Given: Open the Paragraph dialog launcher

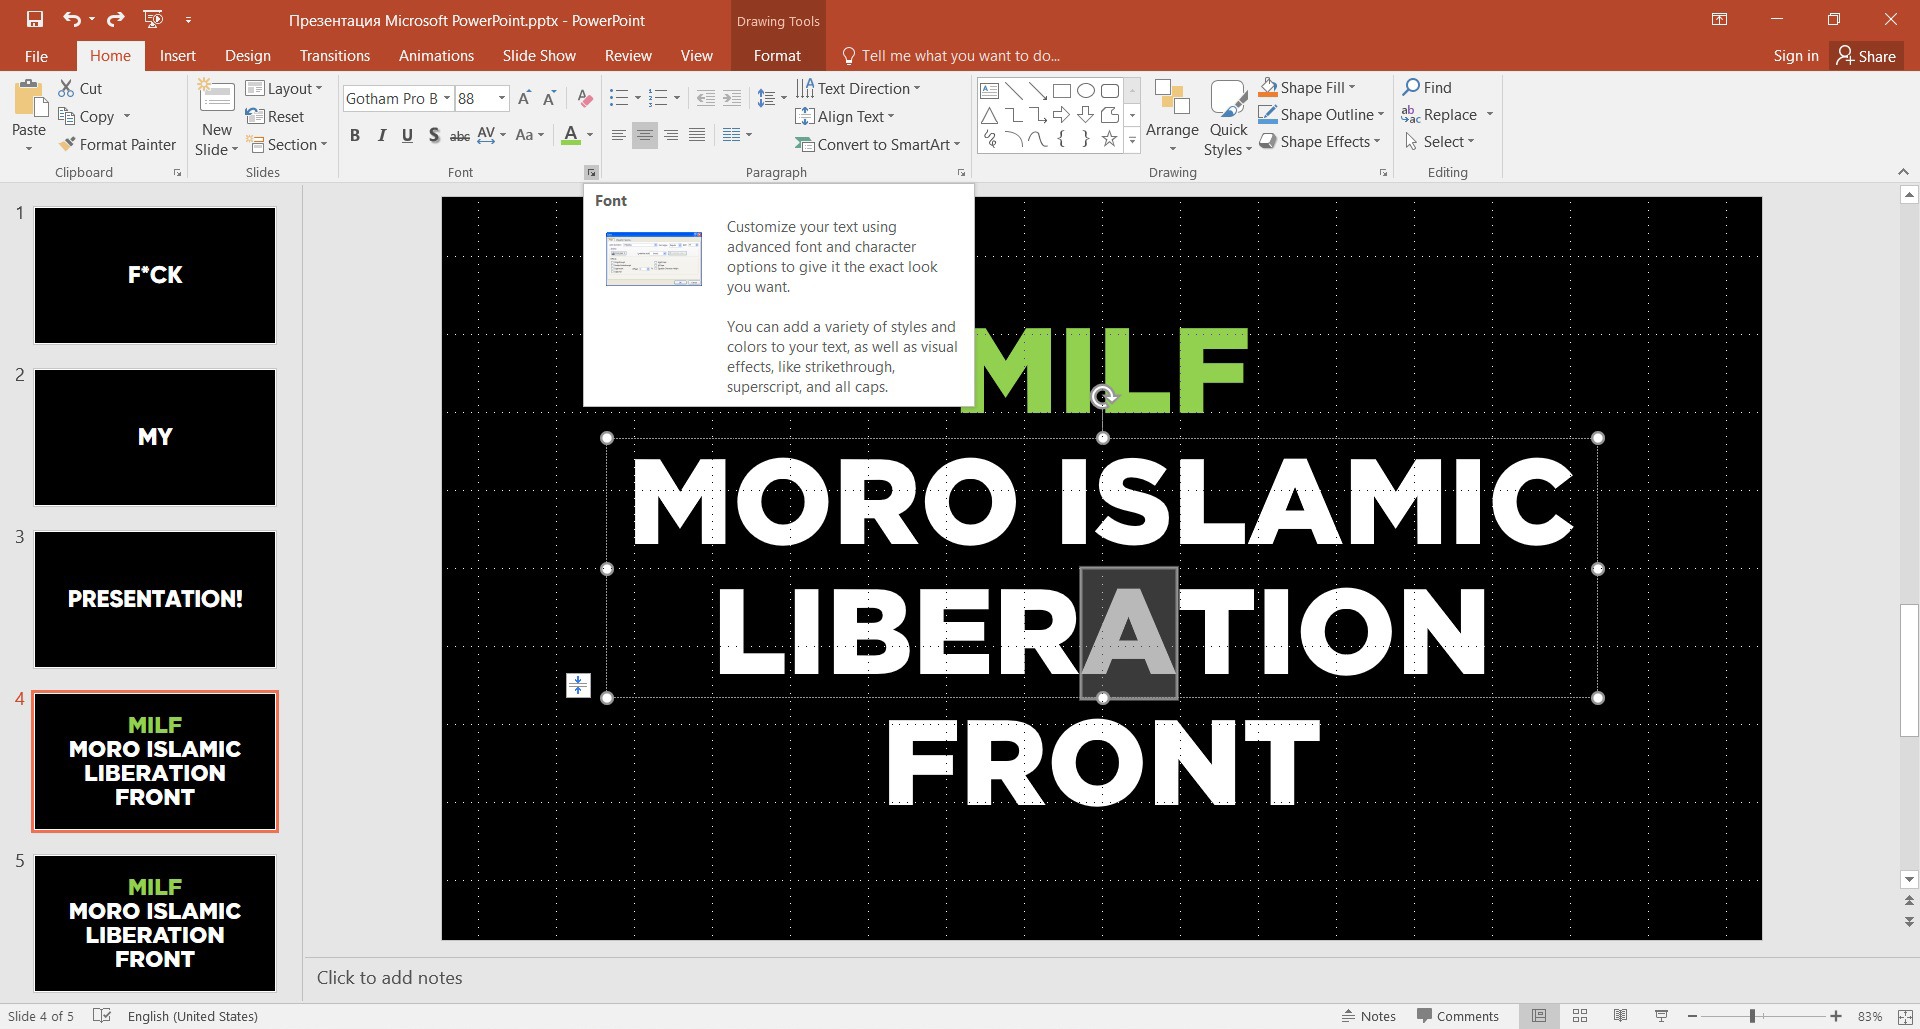Looking at the screenshot, I should point(961,173).
